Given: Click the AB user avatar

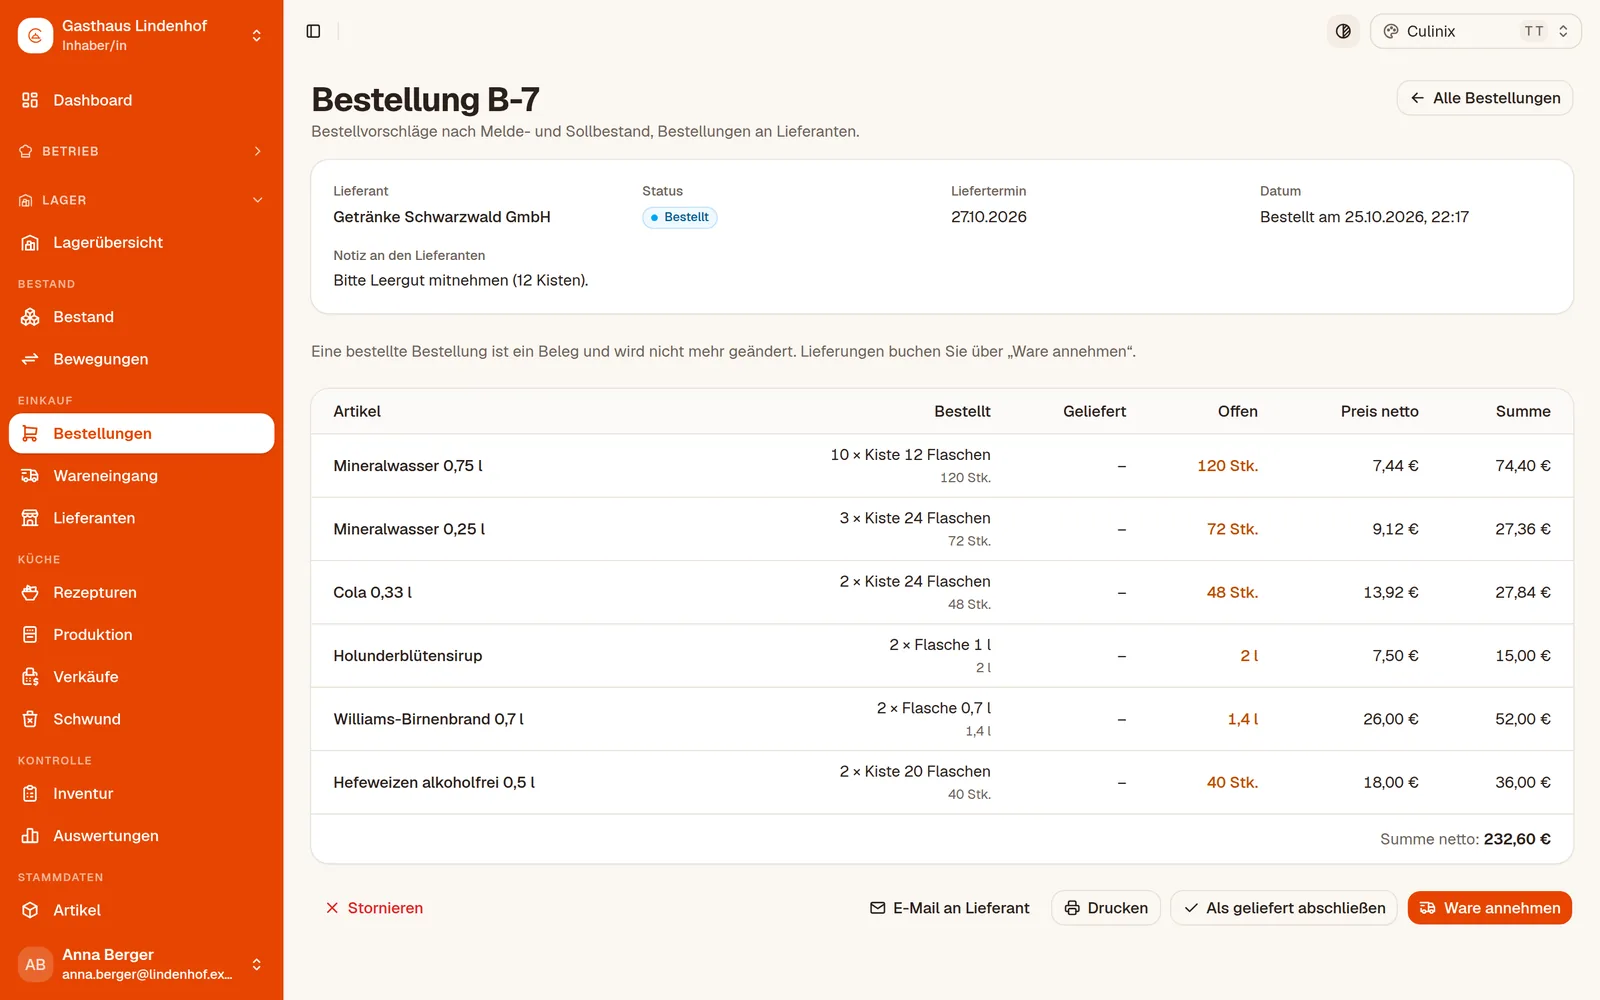Looking at the screenshot, I should coord(35,964).
